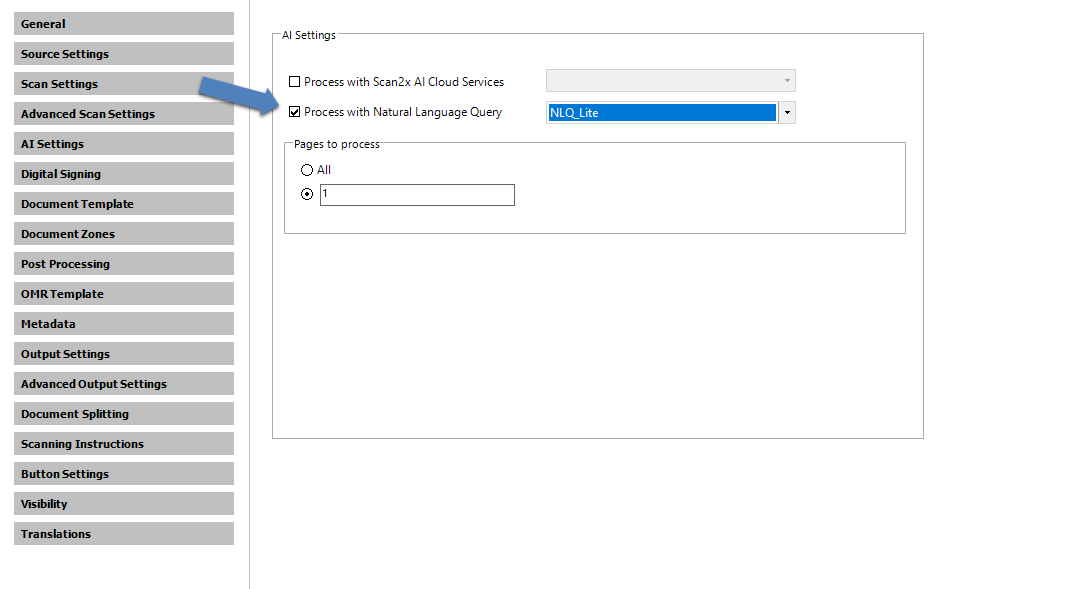
Task: Select the All pages radio button
Action: tap(307, 170)
